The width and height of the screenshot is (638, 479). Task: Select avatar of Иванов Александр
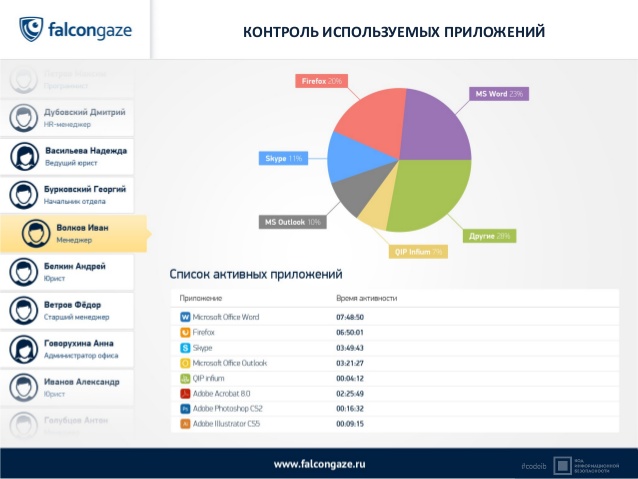pyautogui.click(x=24, y=387)
